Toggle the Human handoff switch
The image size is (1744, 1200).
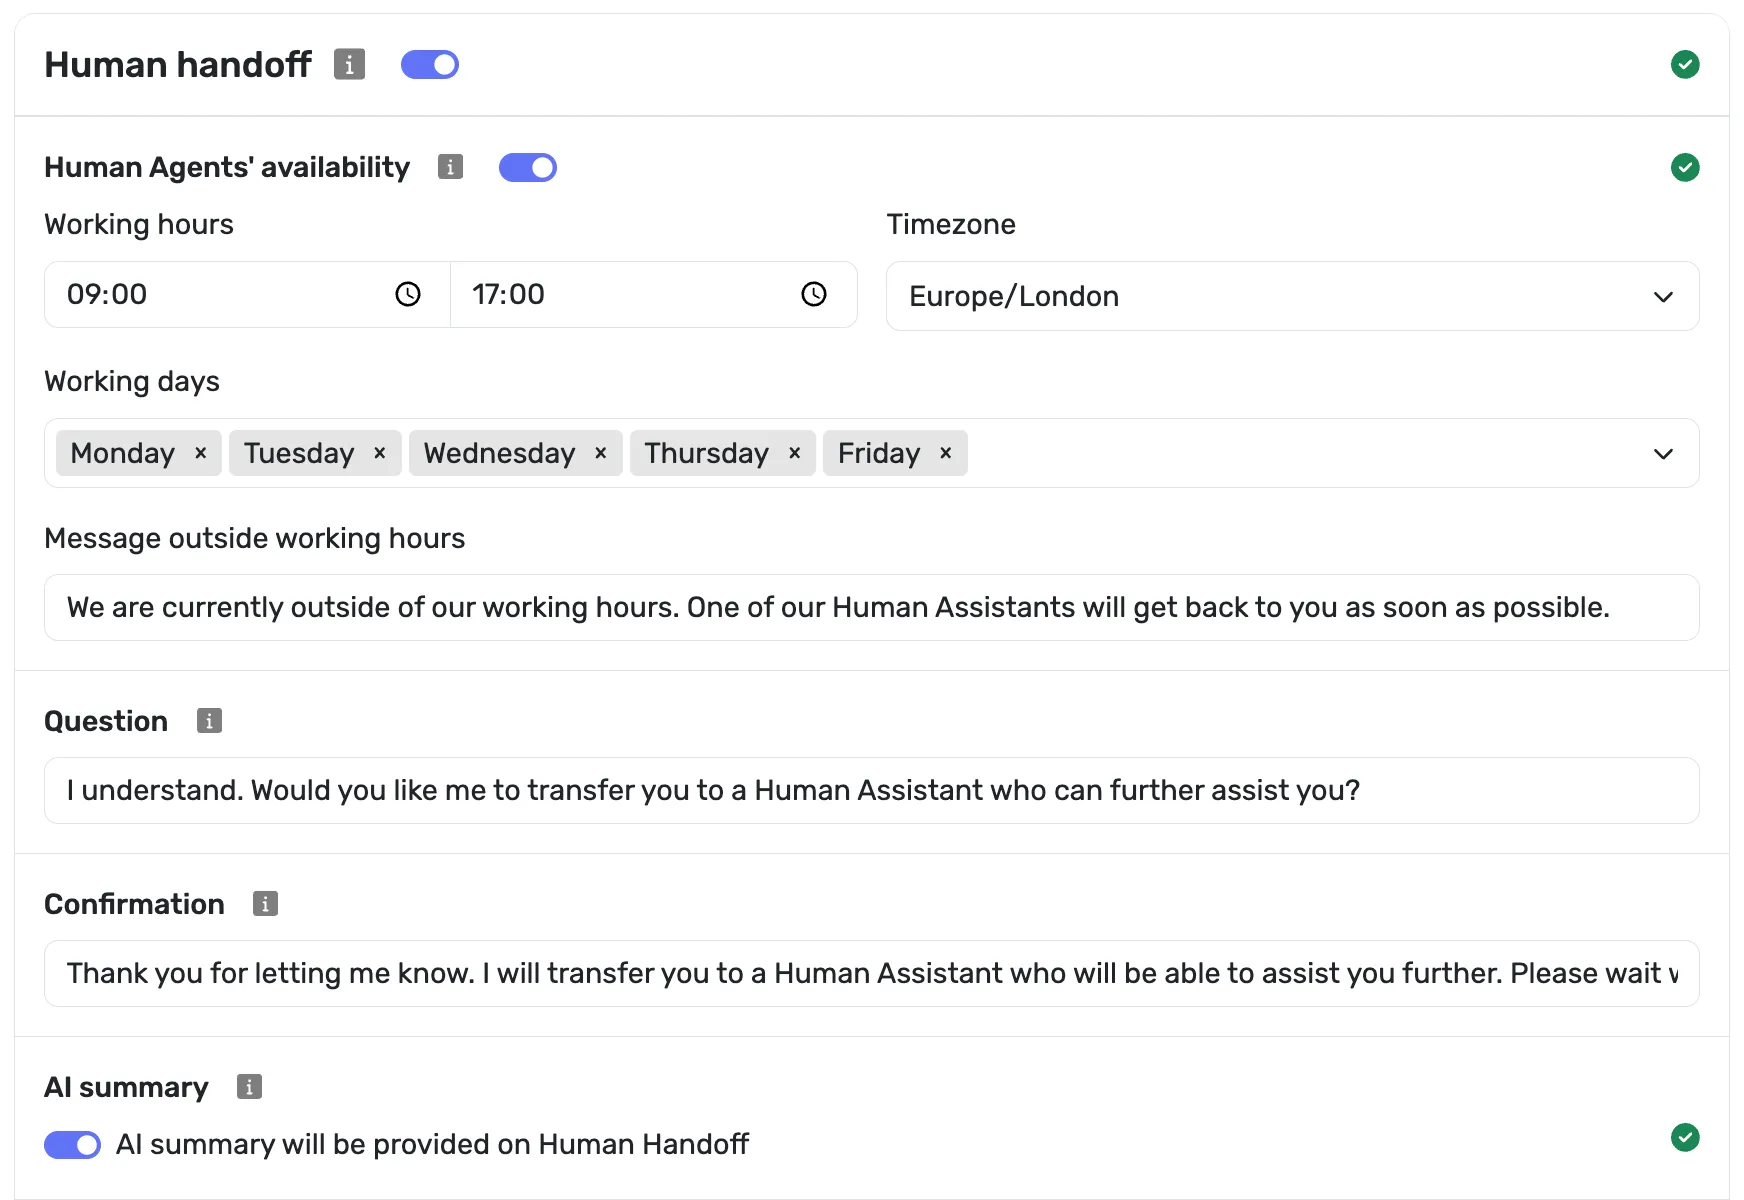pyautogui.click(x=430, y=65)
